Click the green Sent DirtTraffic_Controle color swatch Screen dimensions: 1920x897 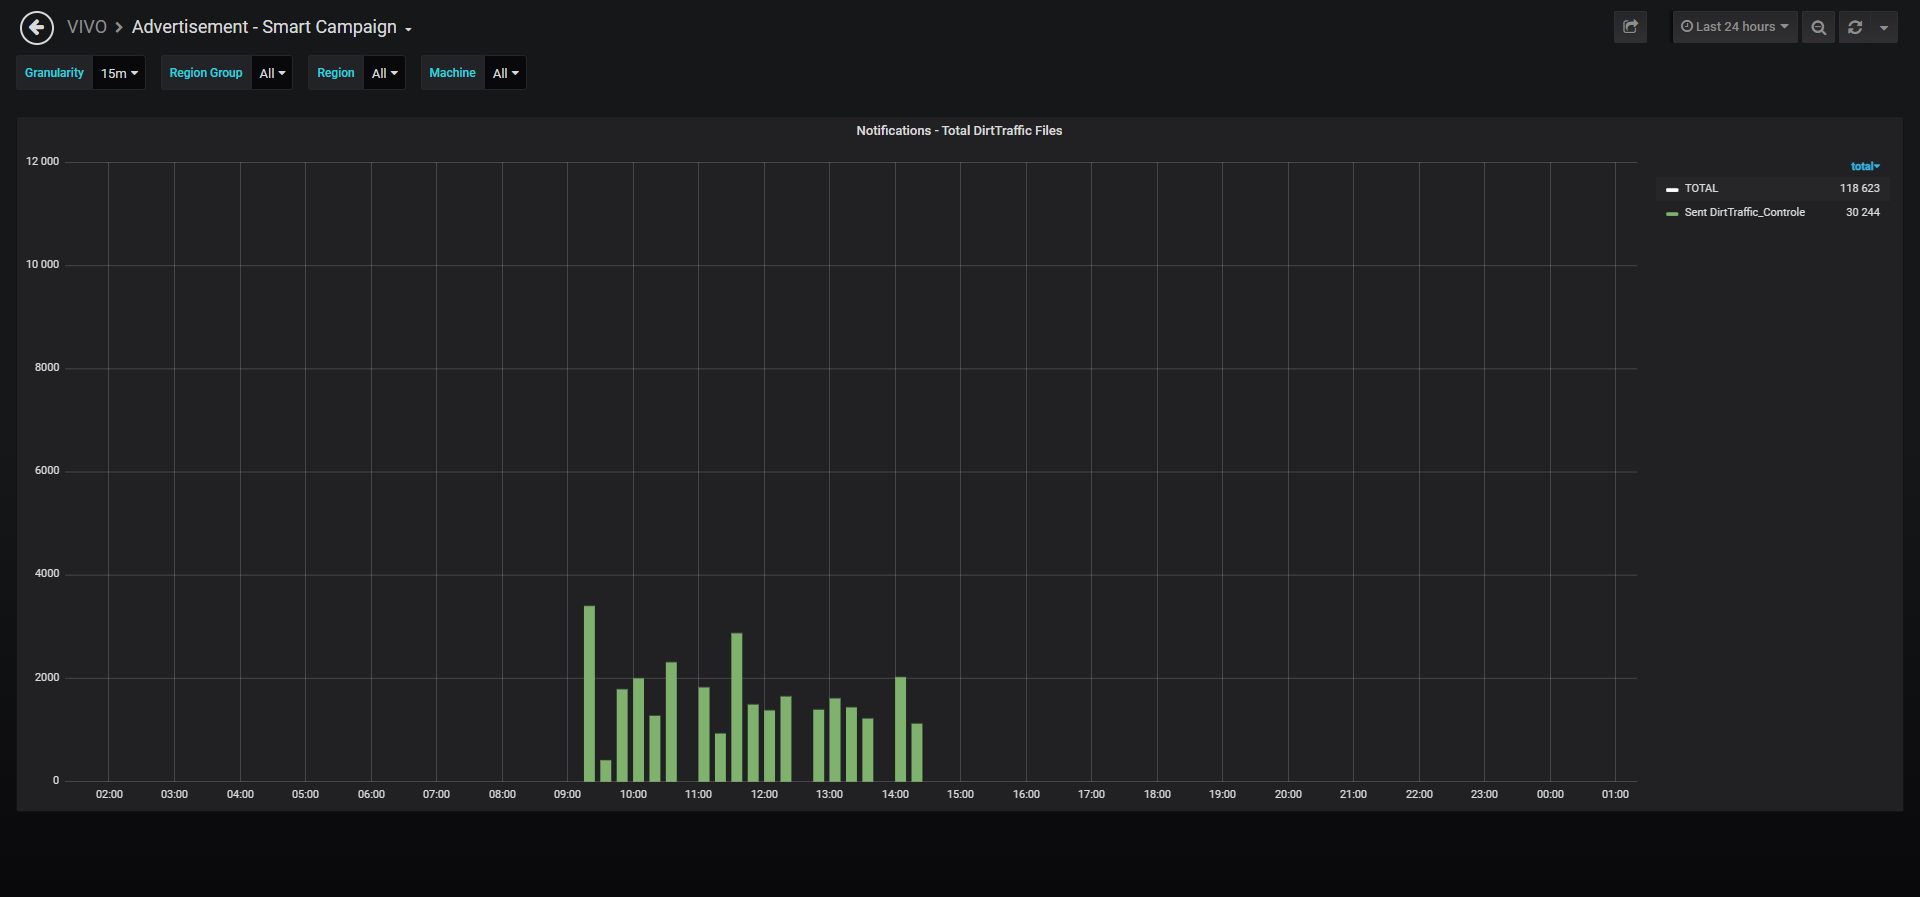(1672, 213)
